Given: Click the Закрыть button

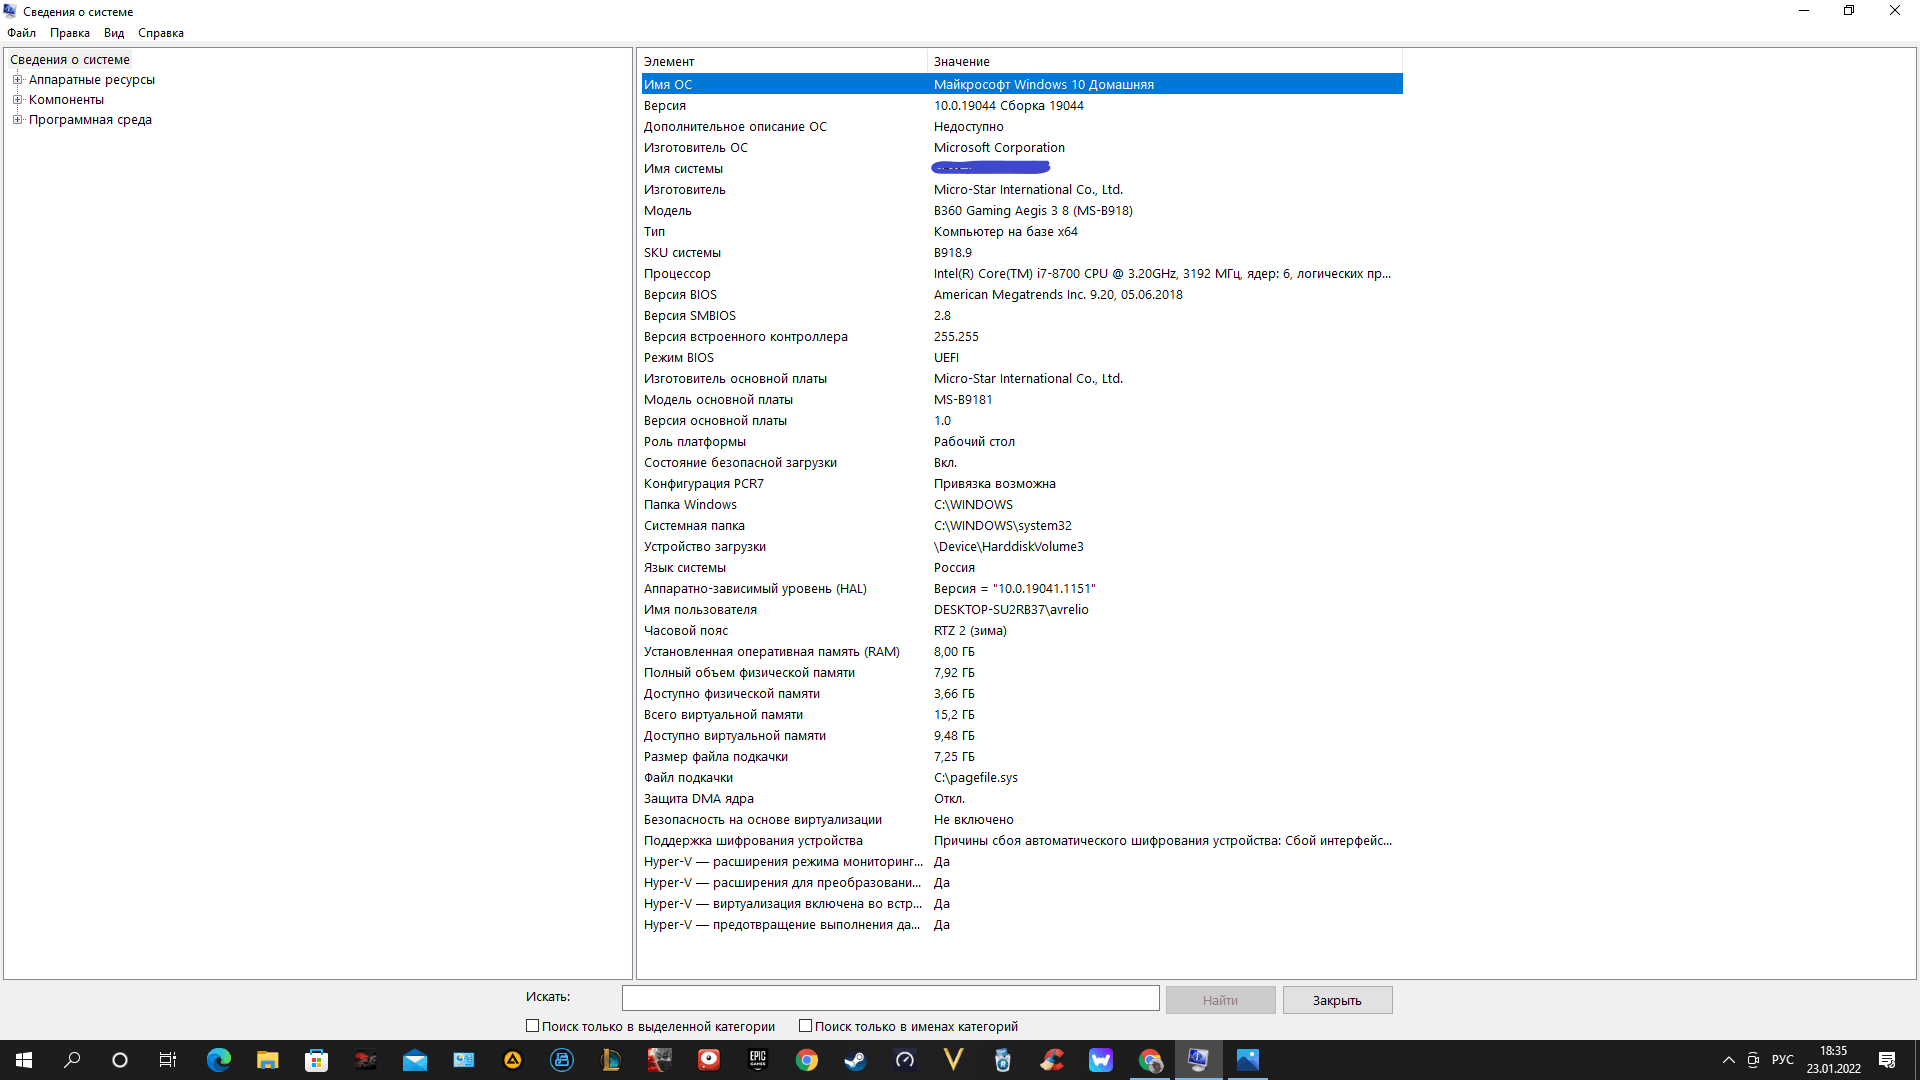Looking at the screenshot, I should pyautogui.click(x=1337, y=1000).
